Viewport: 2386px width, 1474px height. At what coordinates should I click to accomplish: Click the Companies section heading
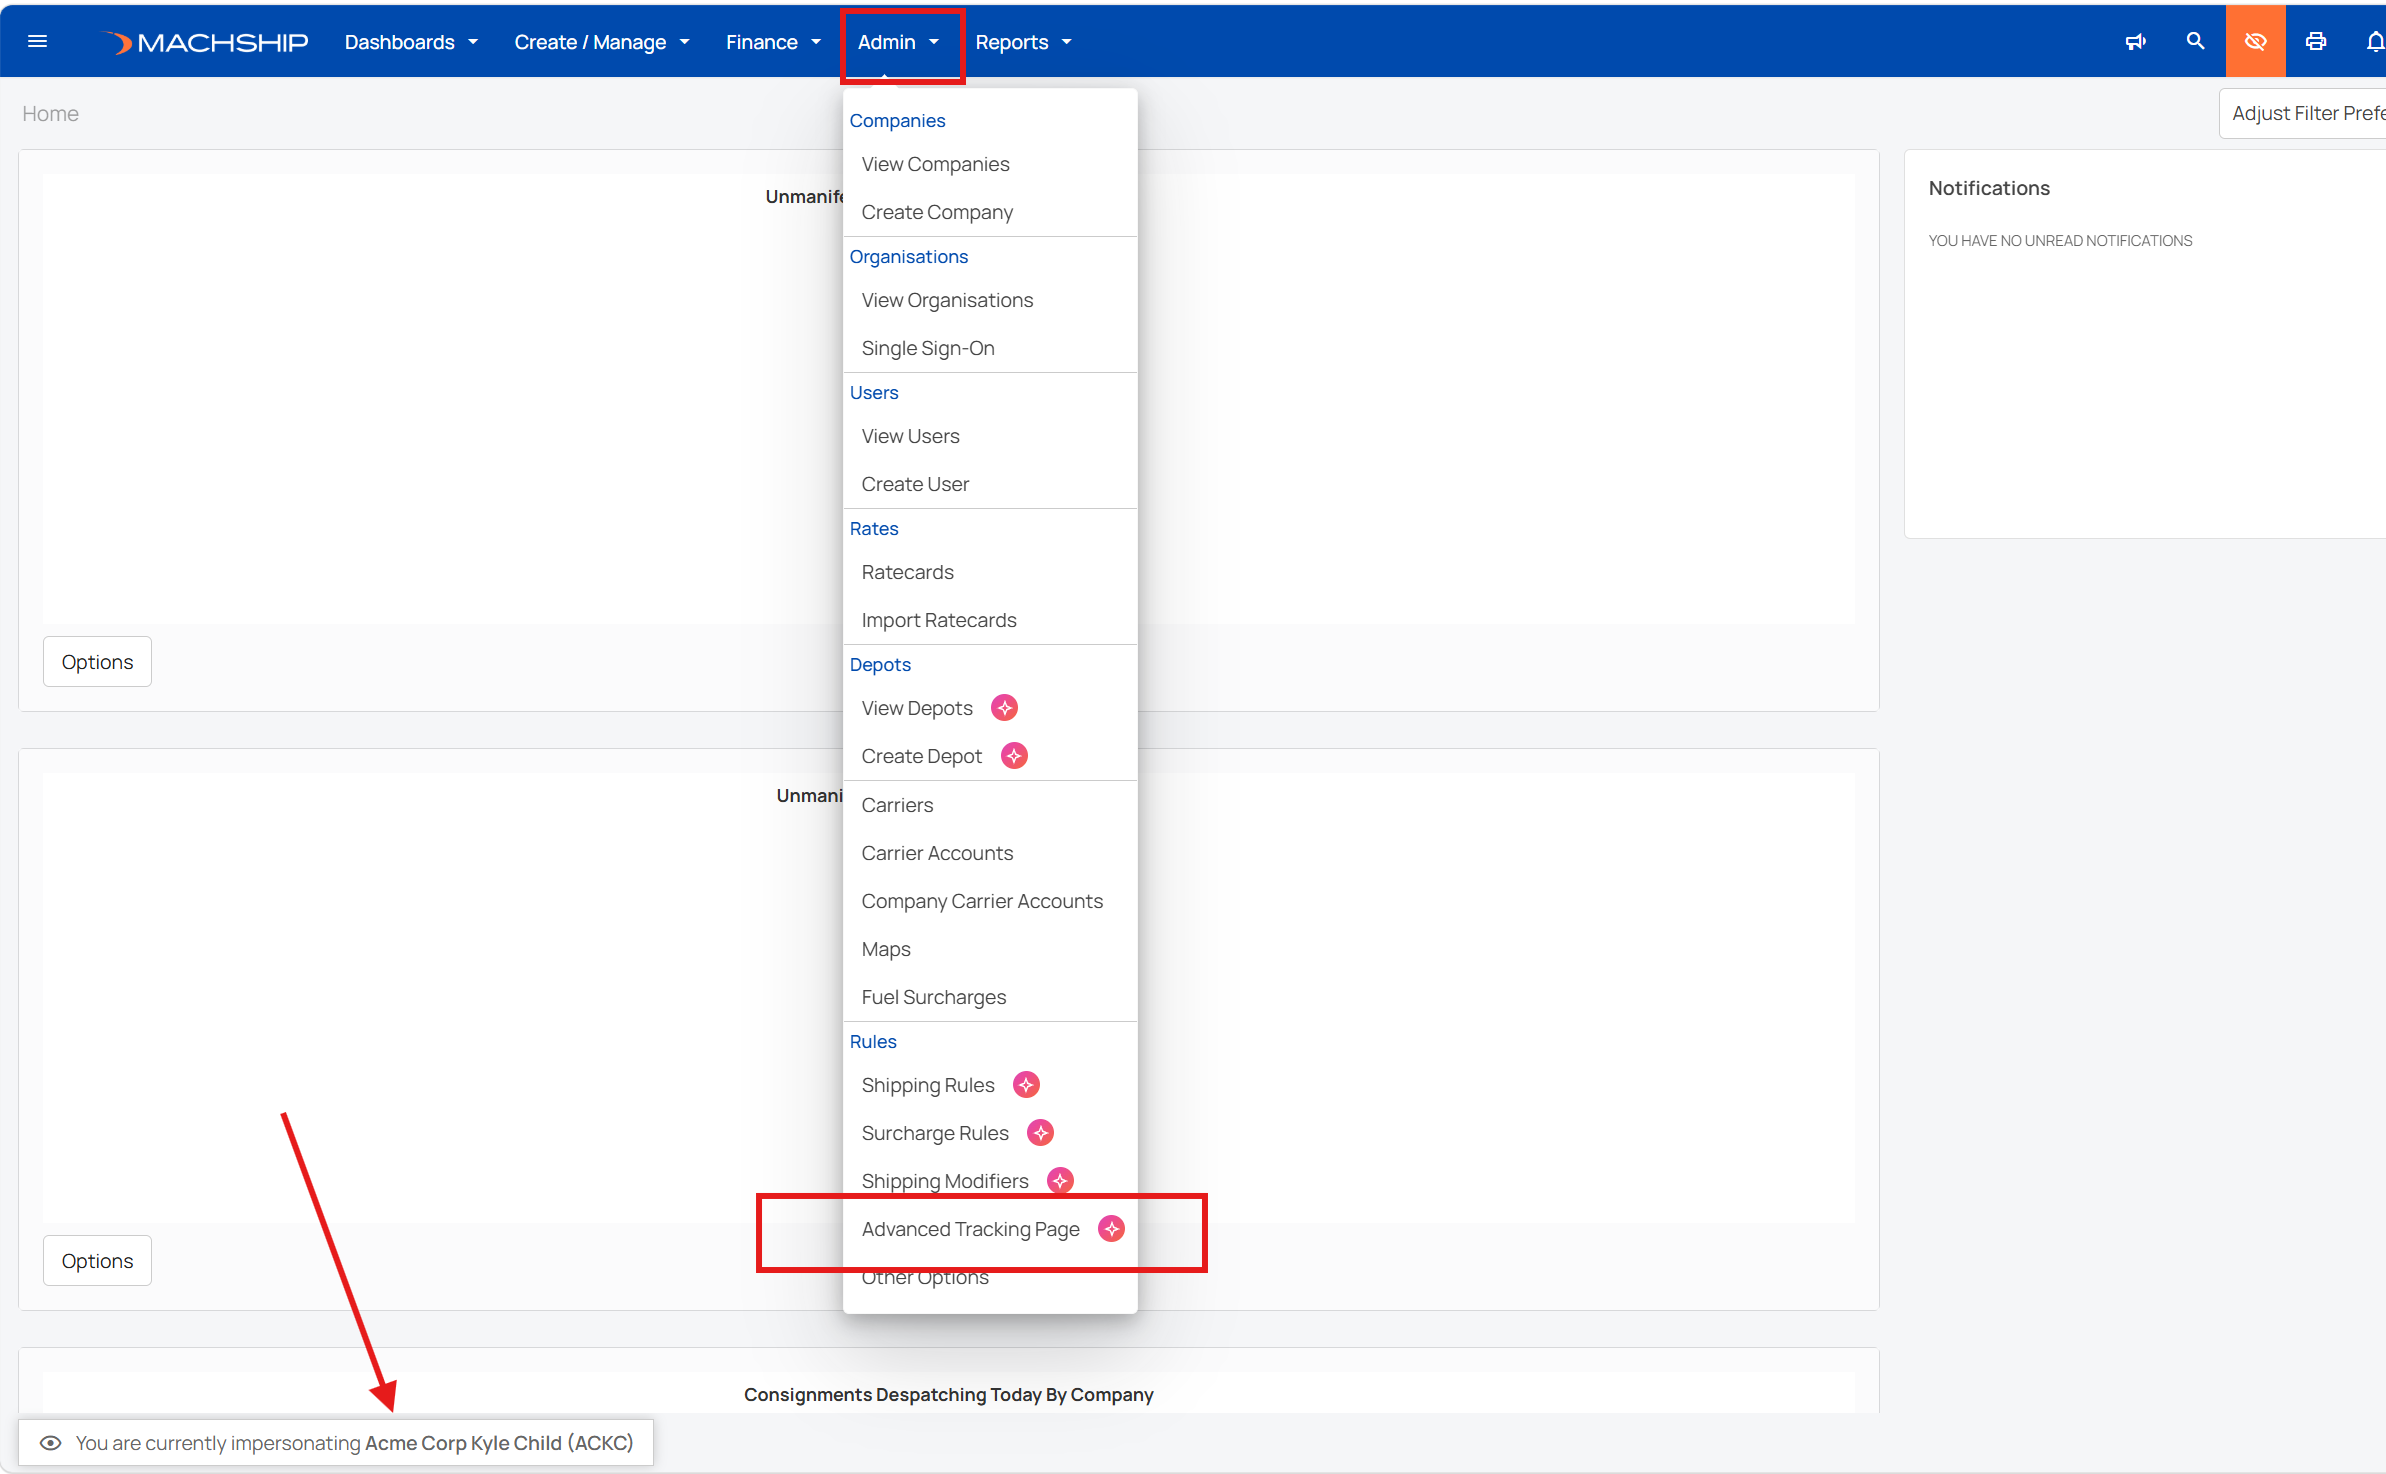point(897,120)
